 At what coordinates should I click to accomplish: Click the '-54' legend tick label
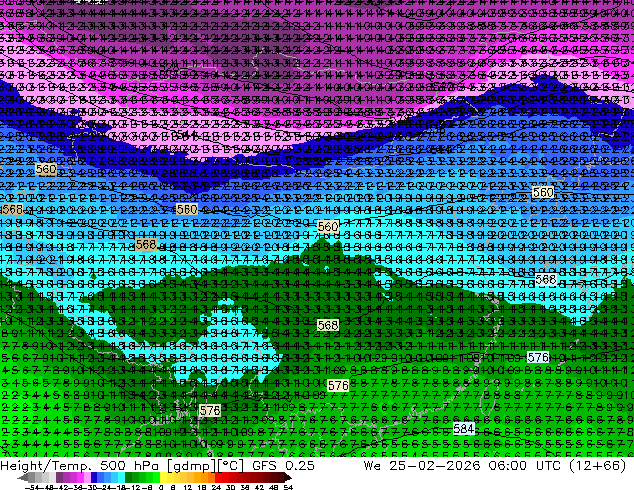point(32,487)
